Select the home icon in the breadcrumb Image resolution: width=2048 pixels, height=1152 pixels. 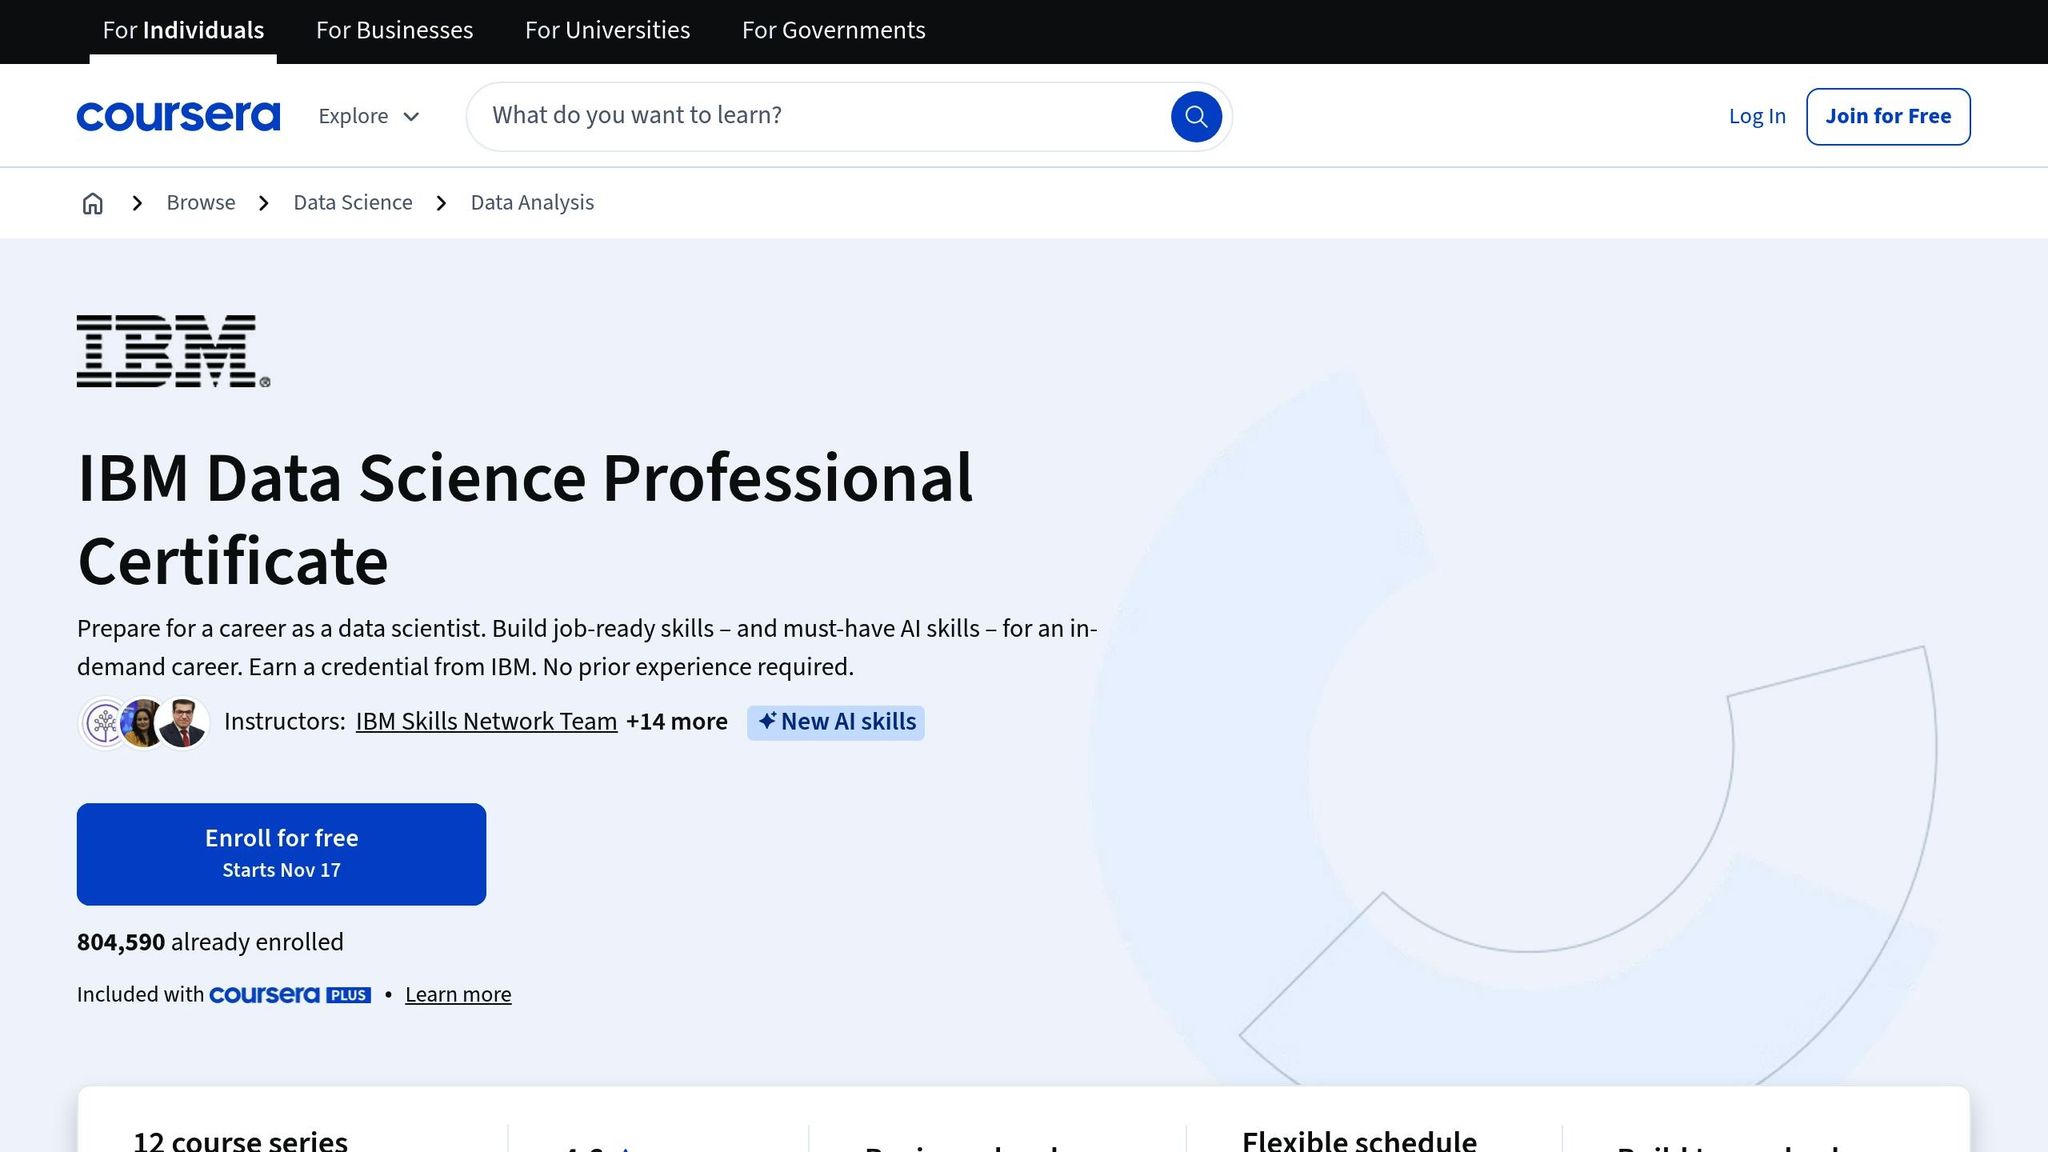pyautogui.click(x=92, y=202)
